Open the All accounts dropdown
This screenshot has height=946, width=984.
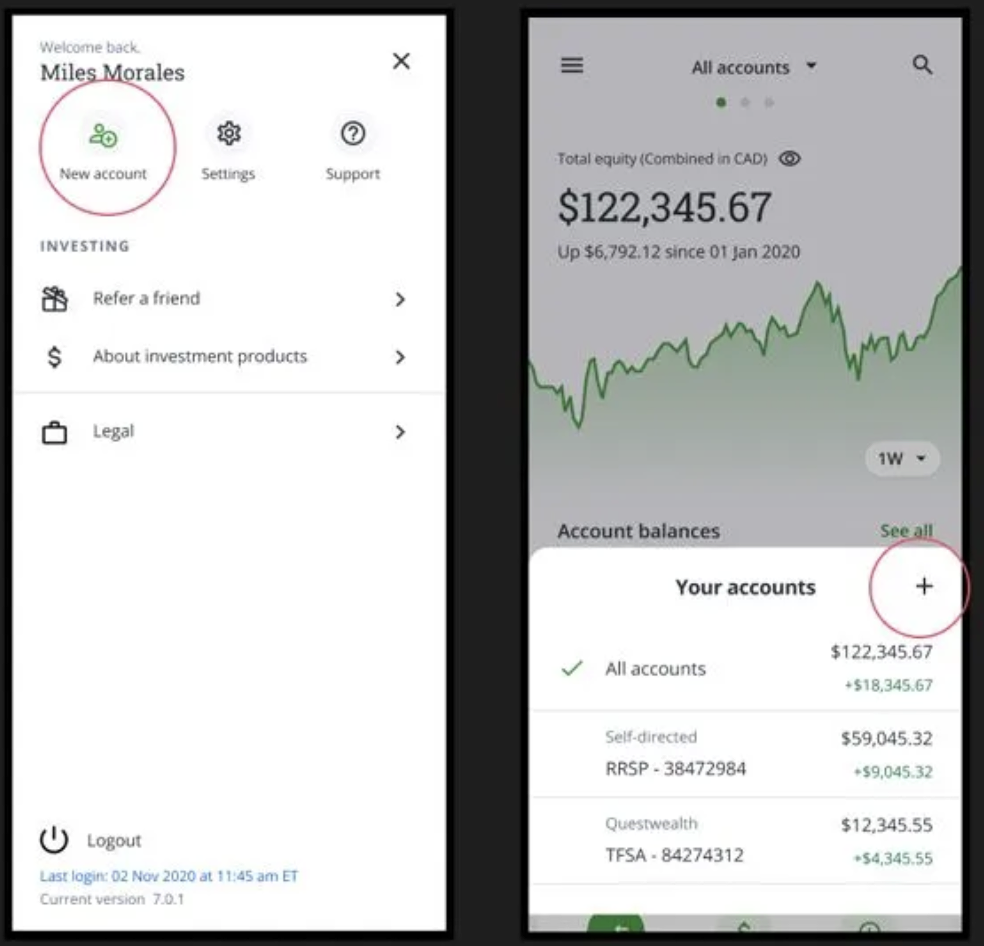(754, 66)
